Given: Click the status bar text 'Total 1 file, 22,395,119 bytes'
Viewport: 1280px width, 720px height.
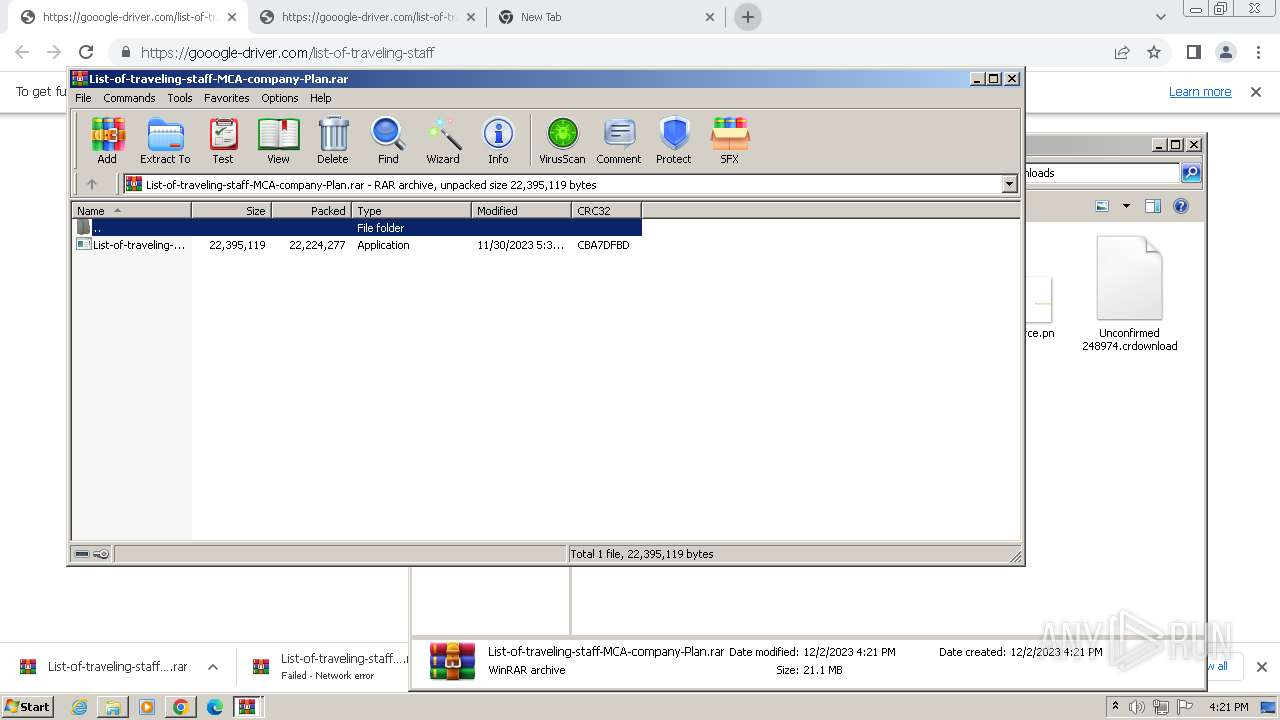Looking at the screenshot, I should [642, 554].
